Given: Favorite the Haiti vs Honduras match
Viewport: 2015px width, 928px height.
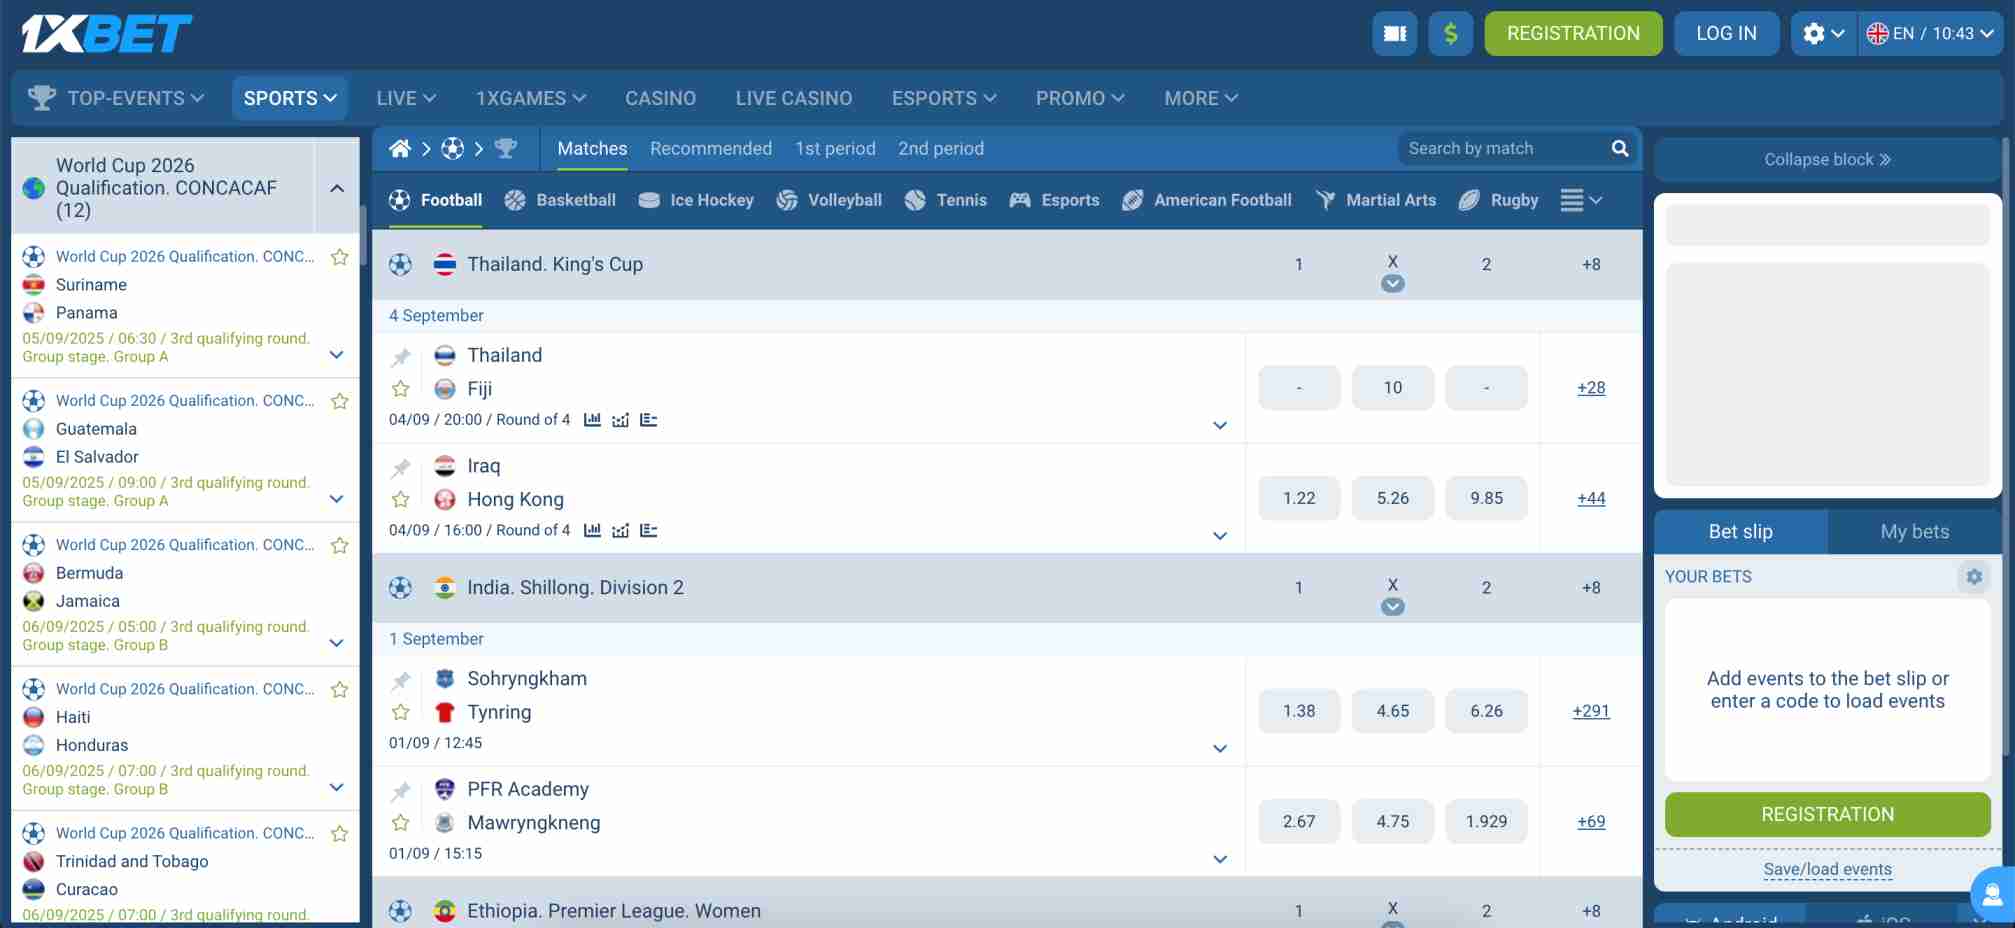Looking at the screenshot, I should coord(340,689).
